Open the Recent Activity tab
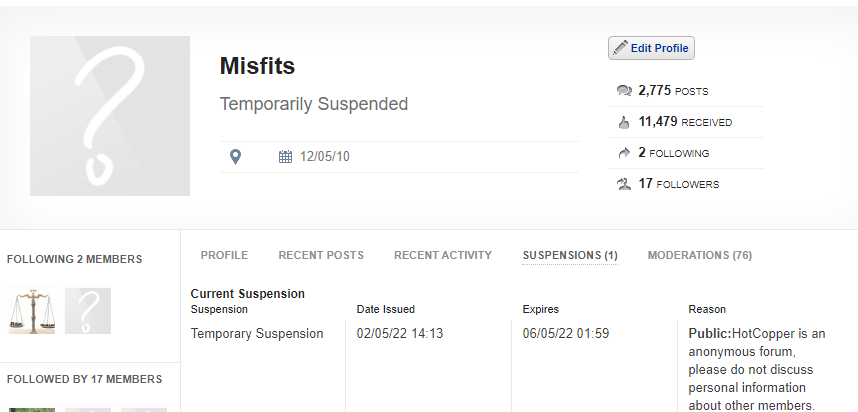Image resolution: width=858 pixels, height=412 pixels. tap(443, 256)
